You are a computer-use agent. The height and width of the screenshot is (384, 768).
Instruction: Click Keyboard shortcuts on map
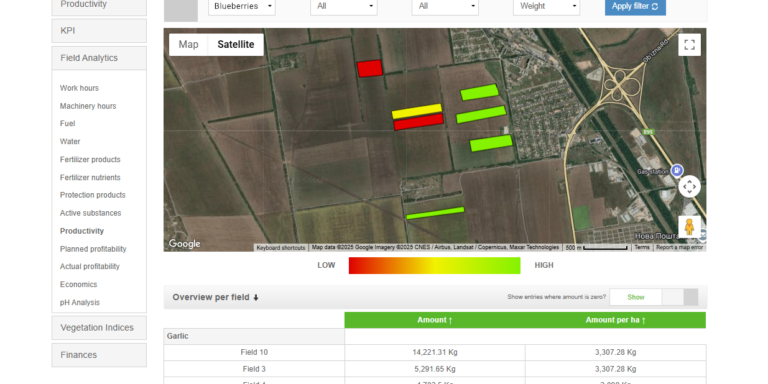pos(281,248)
